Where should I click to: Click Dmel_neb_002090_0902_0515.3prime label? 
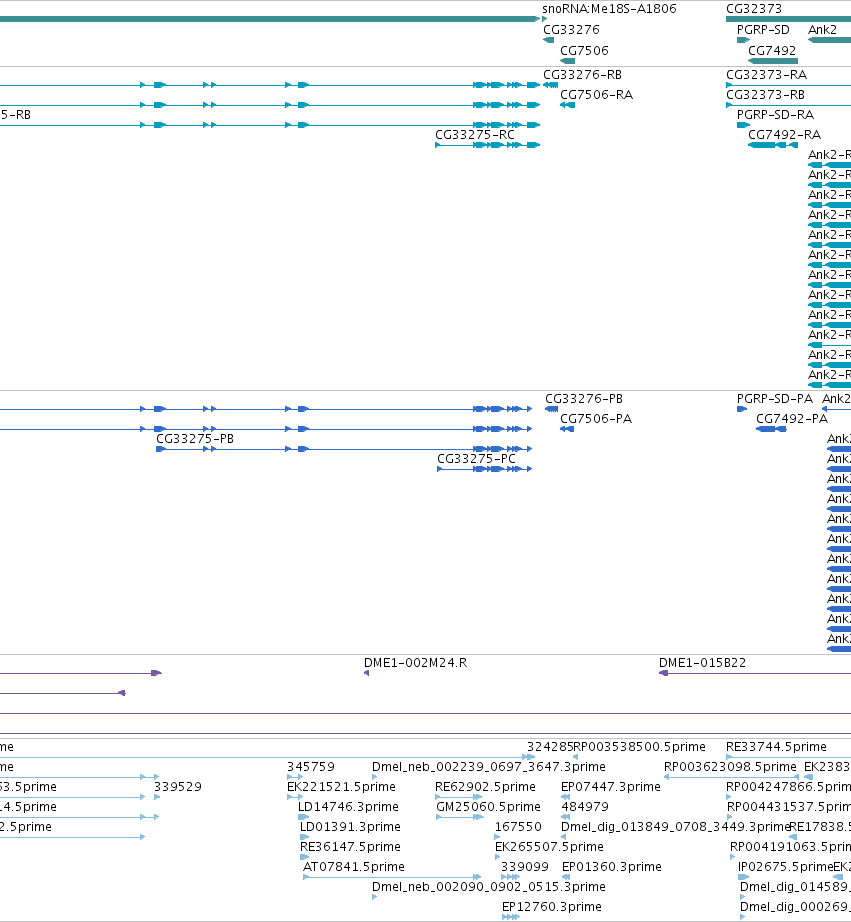(489, 887)
